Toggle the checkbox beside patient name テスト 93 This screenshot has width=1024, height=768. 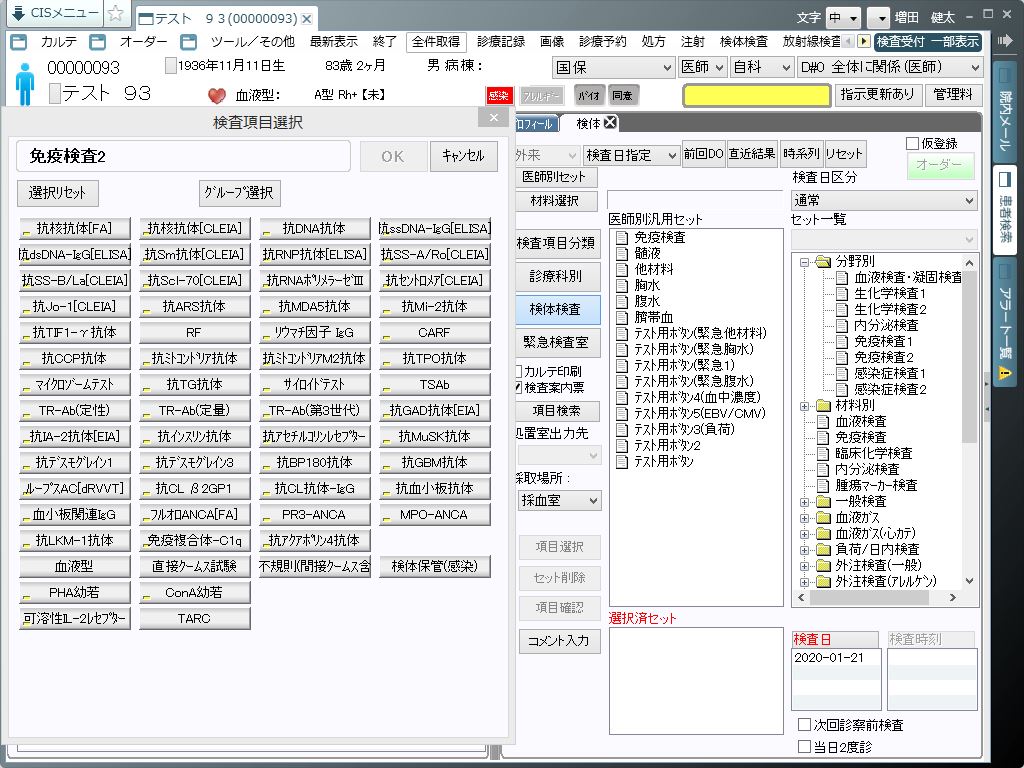pyautogui.click(x=55, y=93)
